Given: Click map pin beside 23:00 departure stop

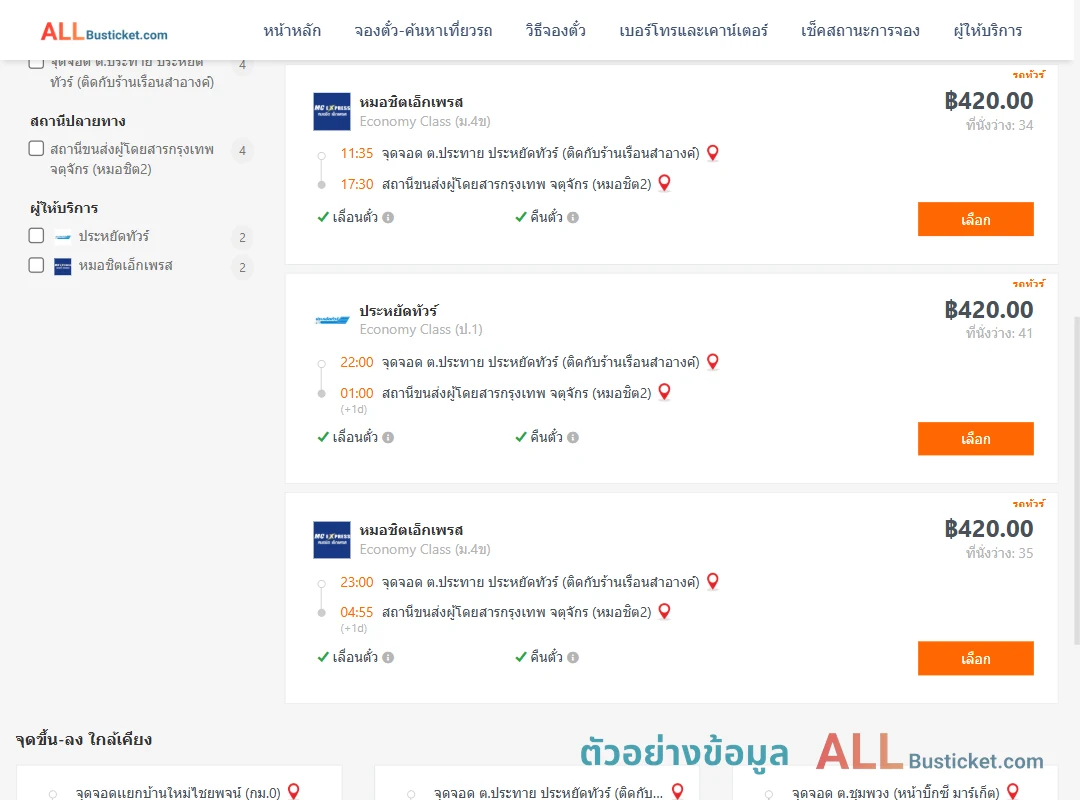Looking at the screenshot, I should (713, 582).
